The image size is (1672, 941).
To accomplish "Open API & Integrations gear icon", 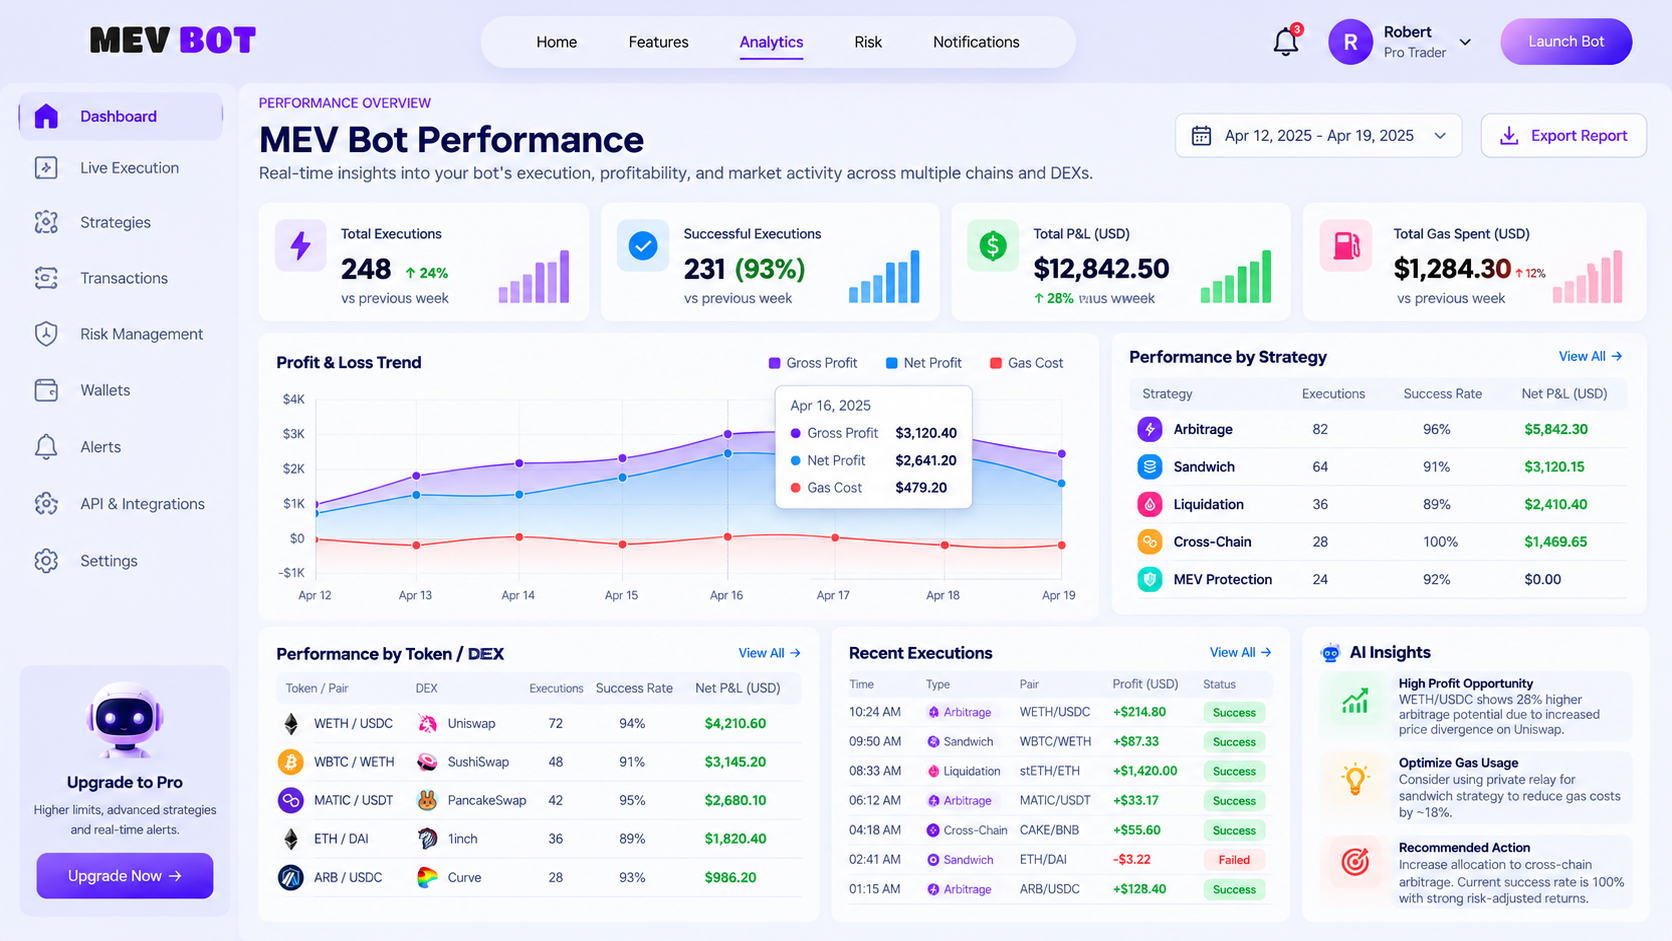I will tap(46, 504).
